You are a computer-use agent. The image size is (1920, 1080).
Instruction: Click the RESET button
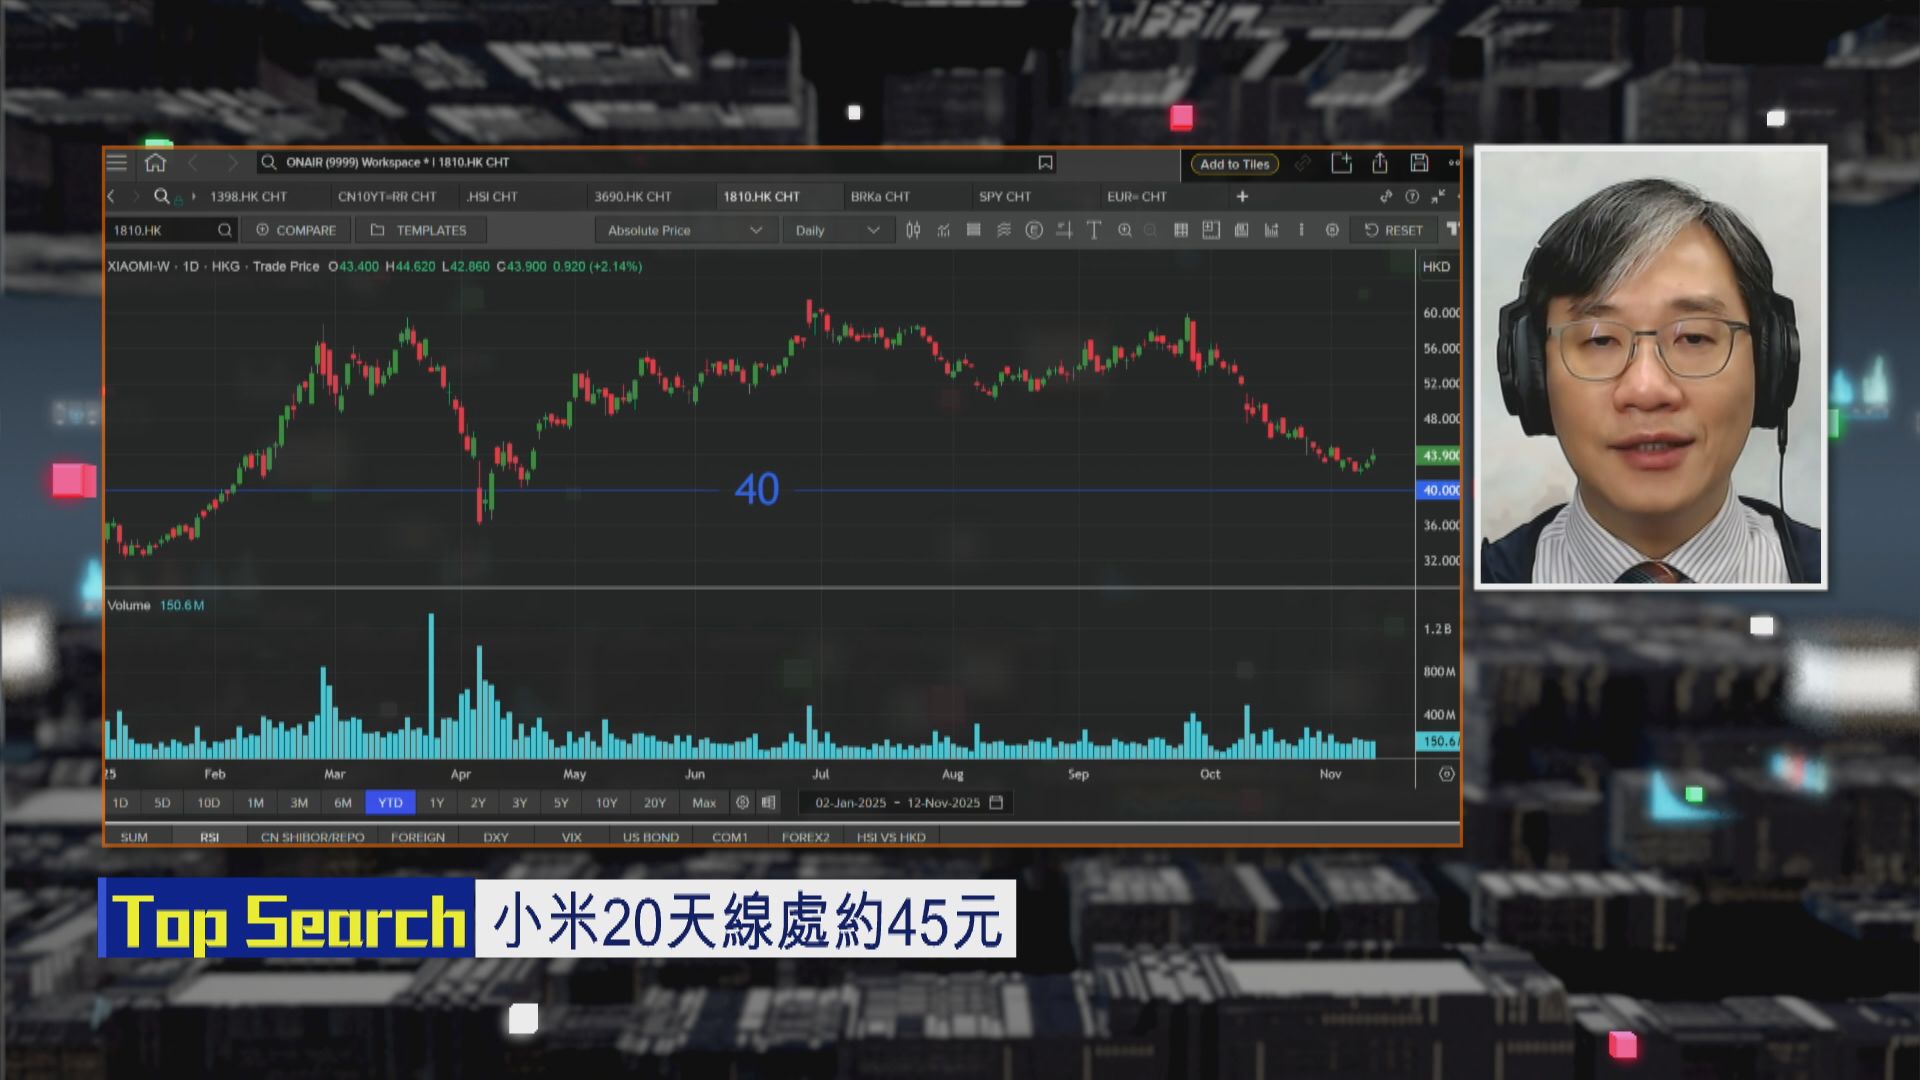1394,230
